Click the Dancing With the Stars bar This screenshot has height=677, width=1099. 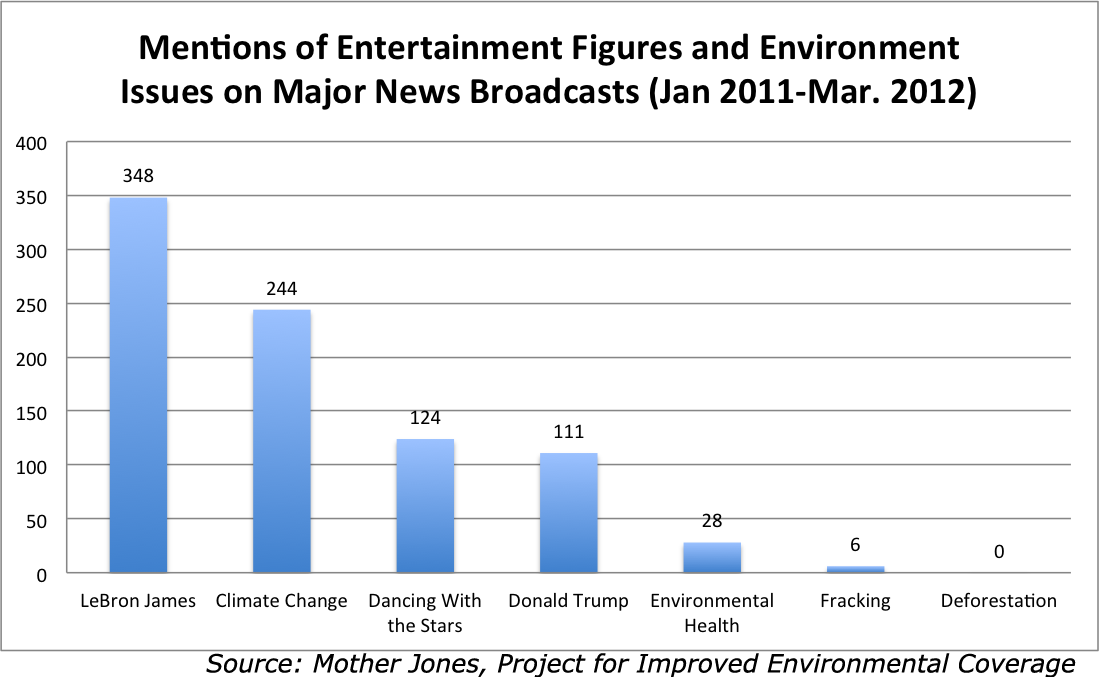tap(425, 505)
